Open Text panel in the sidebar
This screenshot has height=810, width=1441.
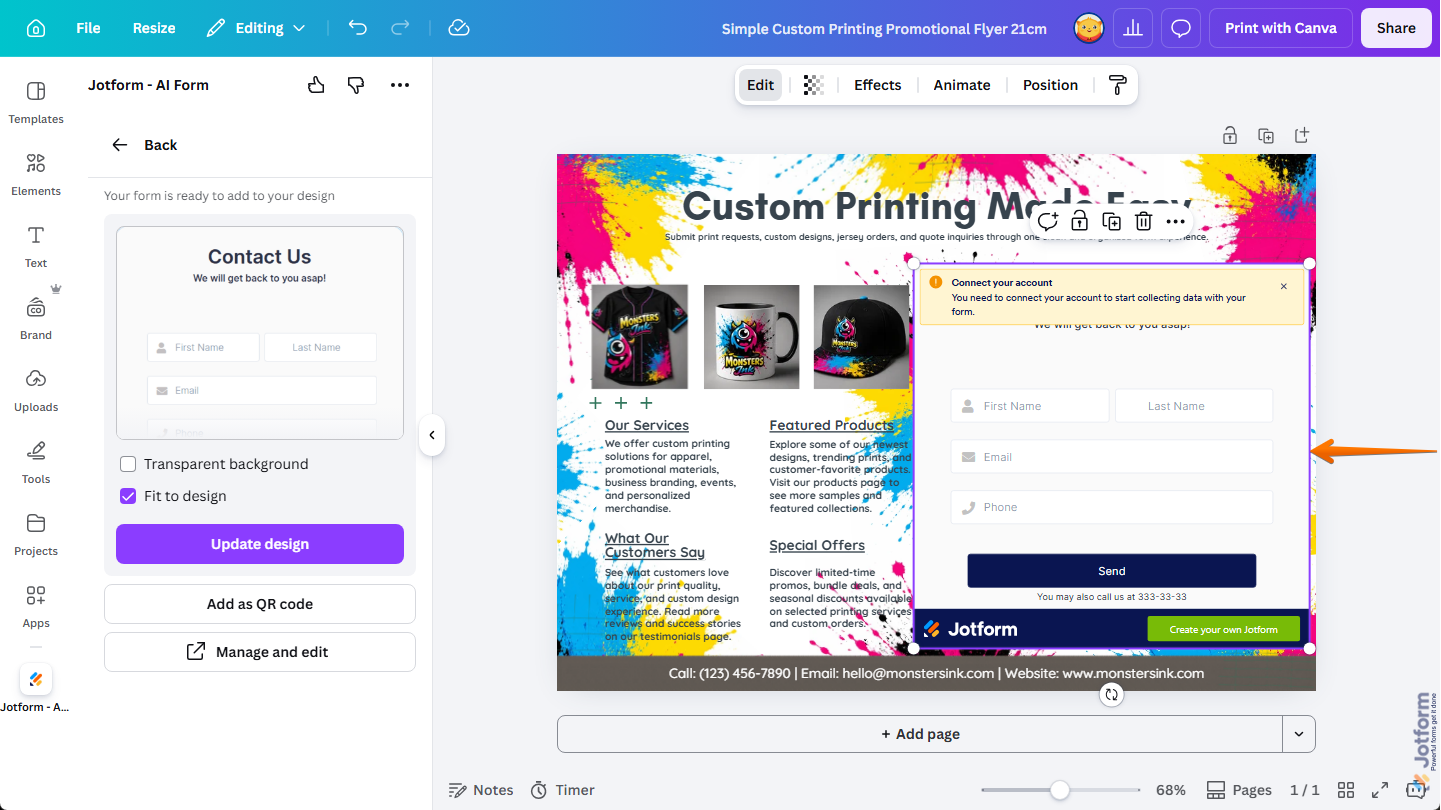tap(36, 246)
